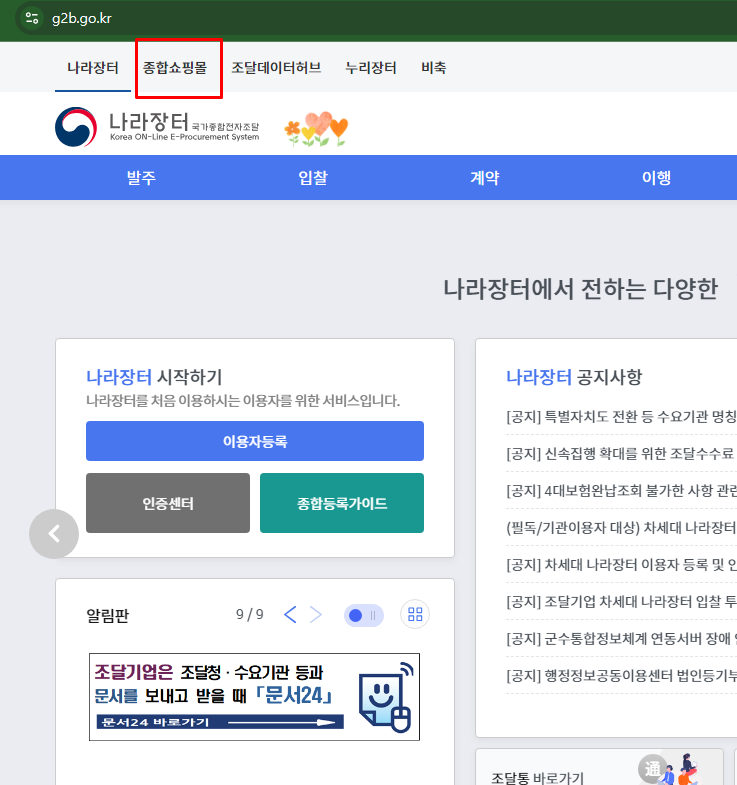Open the 이행 menu
This screenshot has height=785, width=737.
[x=656, y=178]
